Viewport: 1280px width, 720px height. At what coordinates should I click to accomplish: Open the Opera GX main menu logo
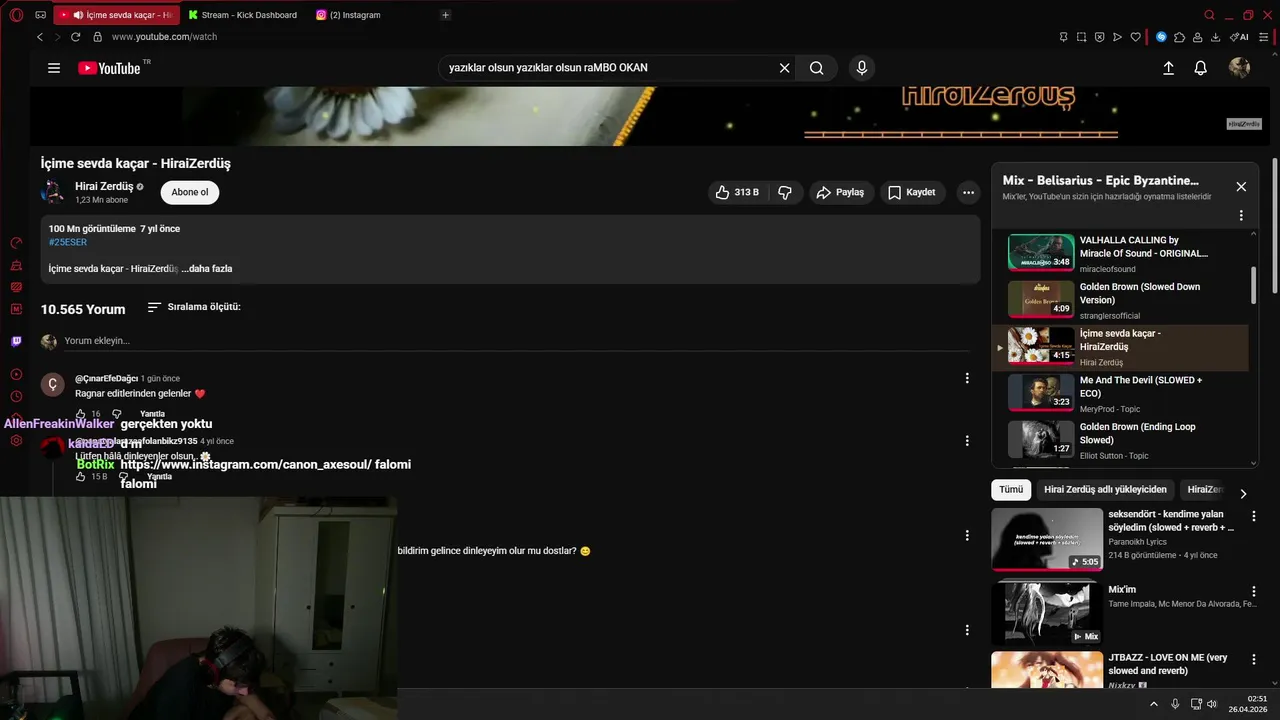(x=16, y=15)
